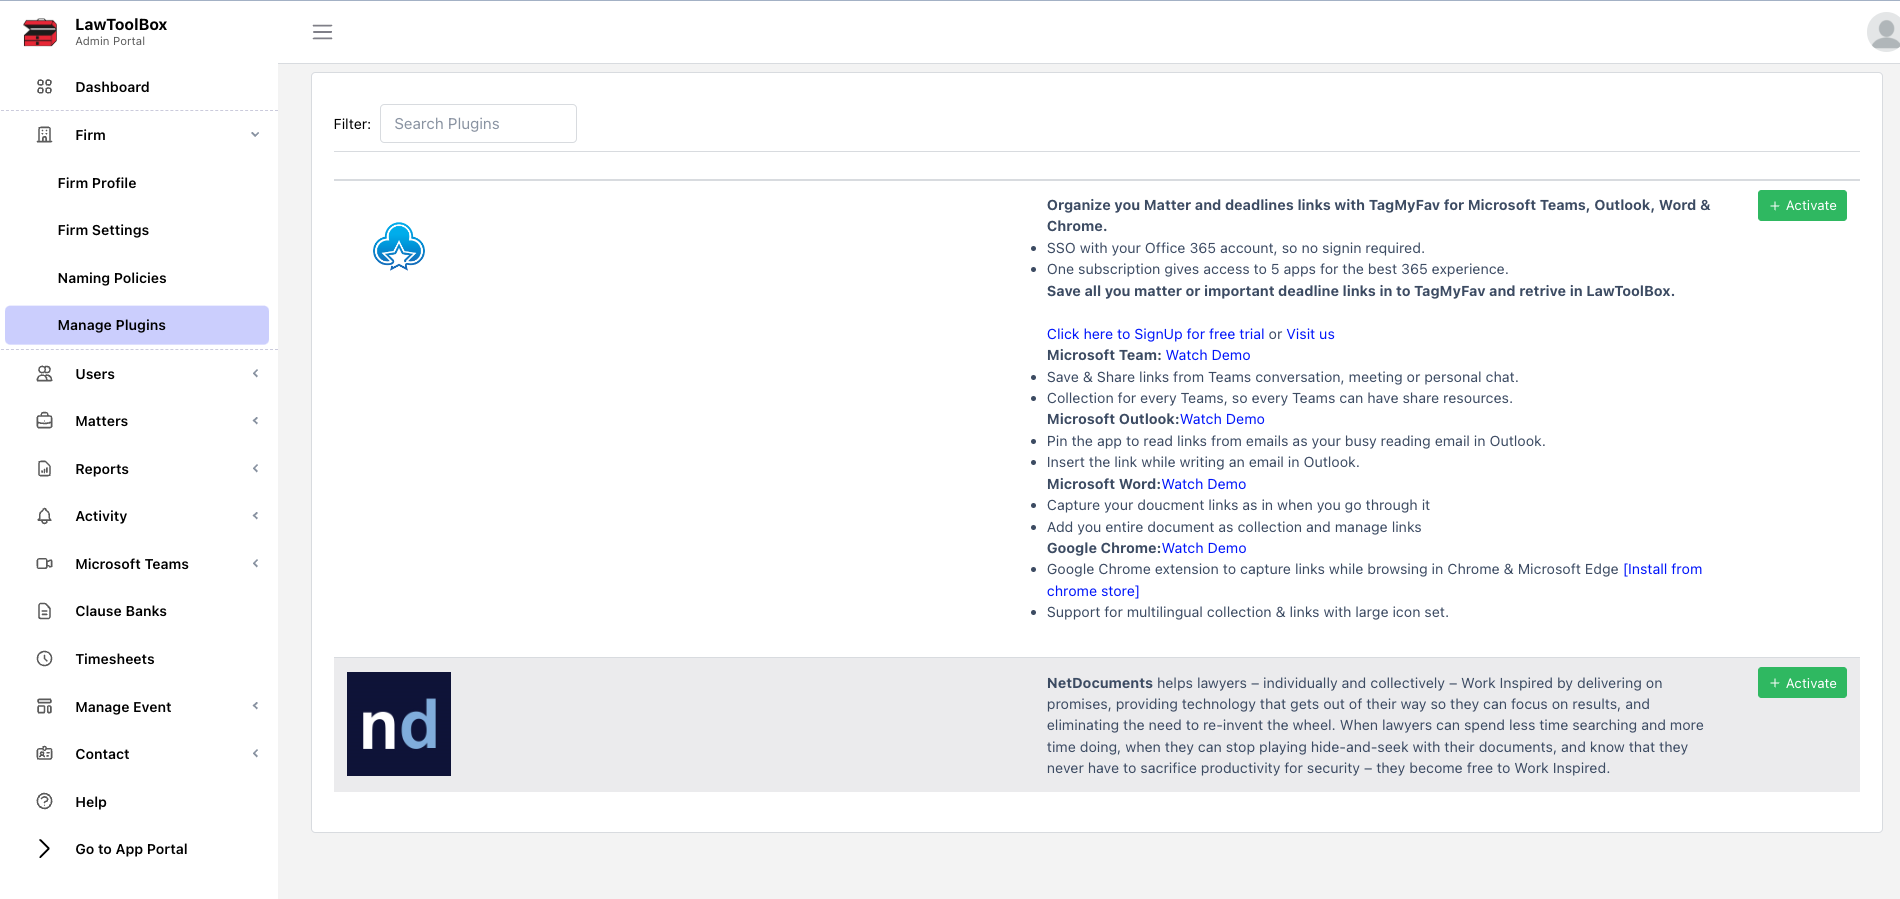Click the LawToolBox title text
1900x899 pixels.
pos(121,24)
